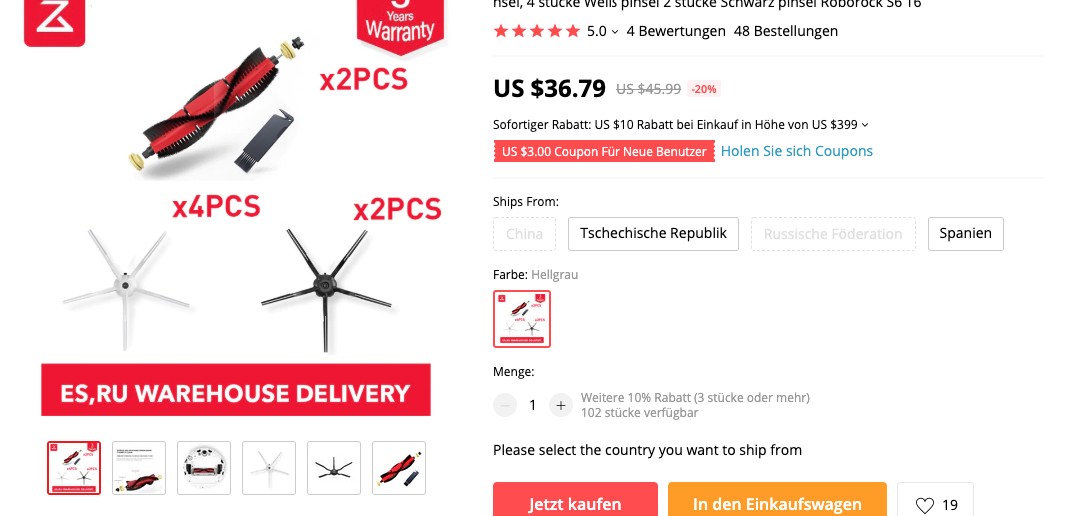Click the US $3.00 new user coupon
This screenshot has height=516, width=1071.
point(604,151)
